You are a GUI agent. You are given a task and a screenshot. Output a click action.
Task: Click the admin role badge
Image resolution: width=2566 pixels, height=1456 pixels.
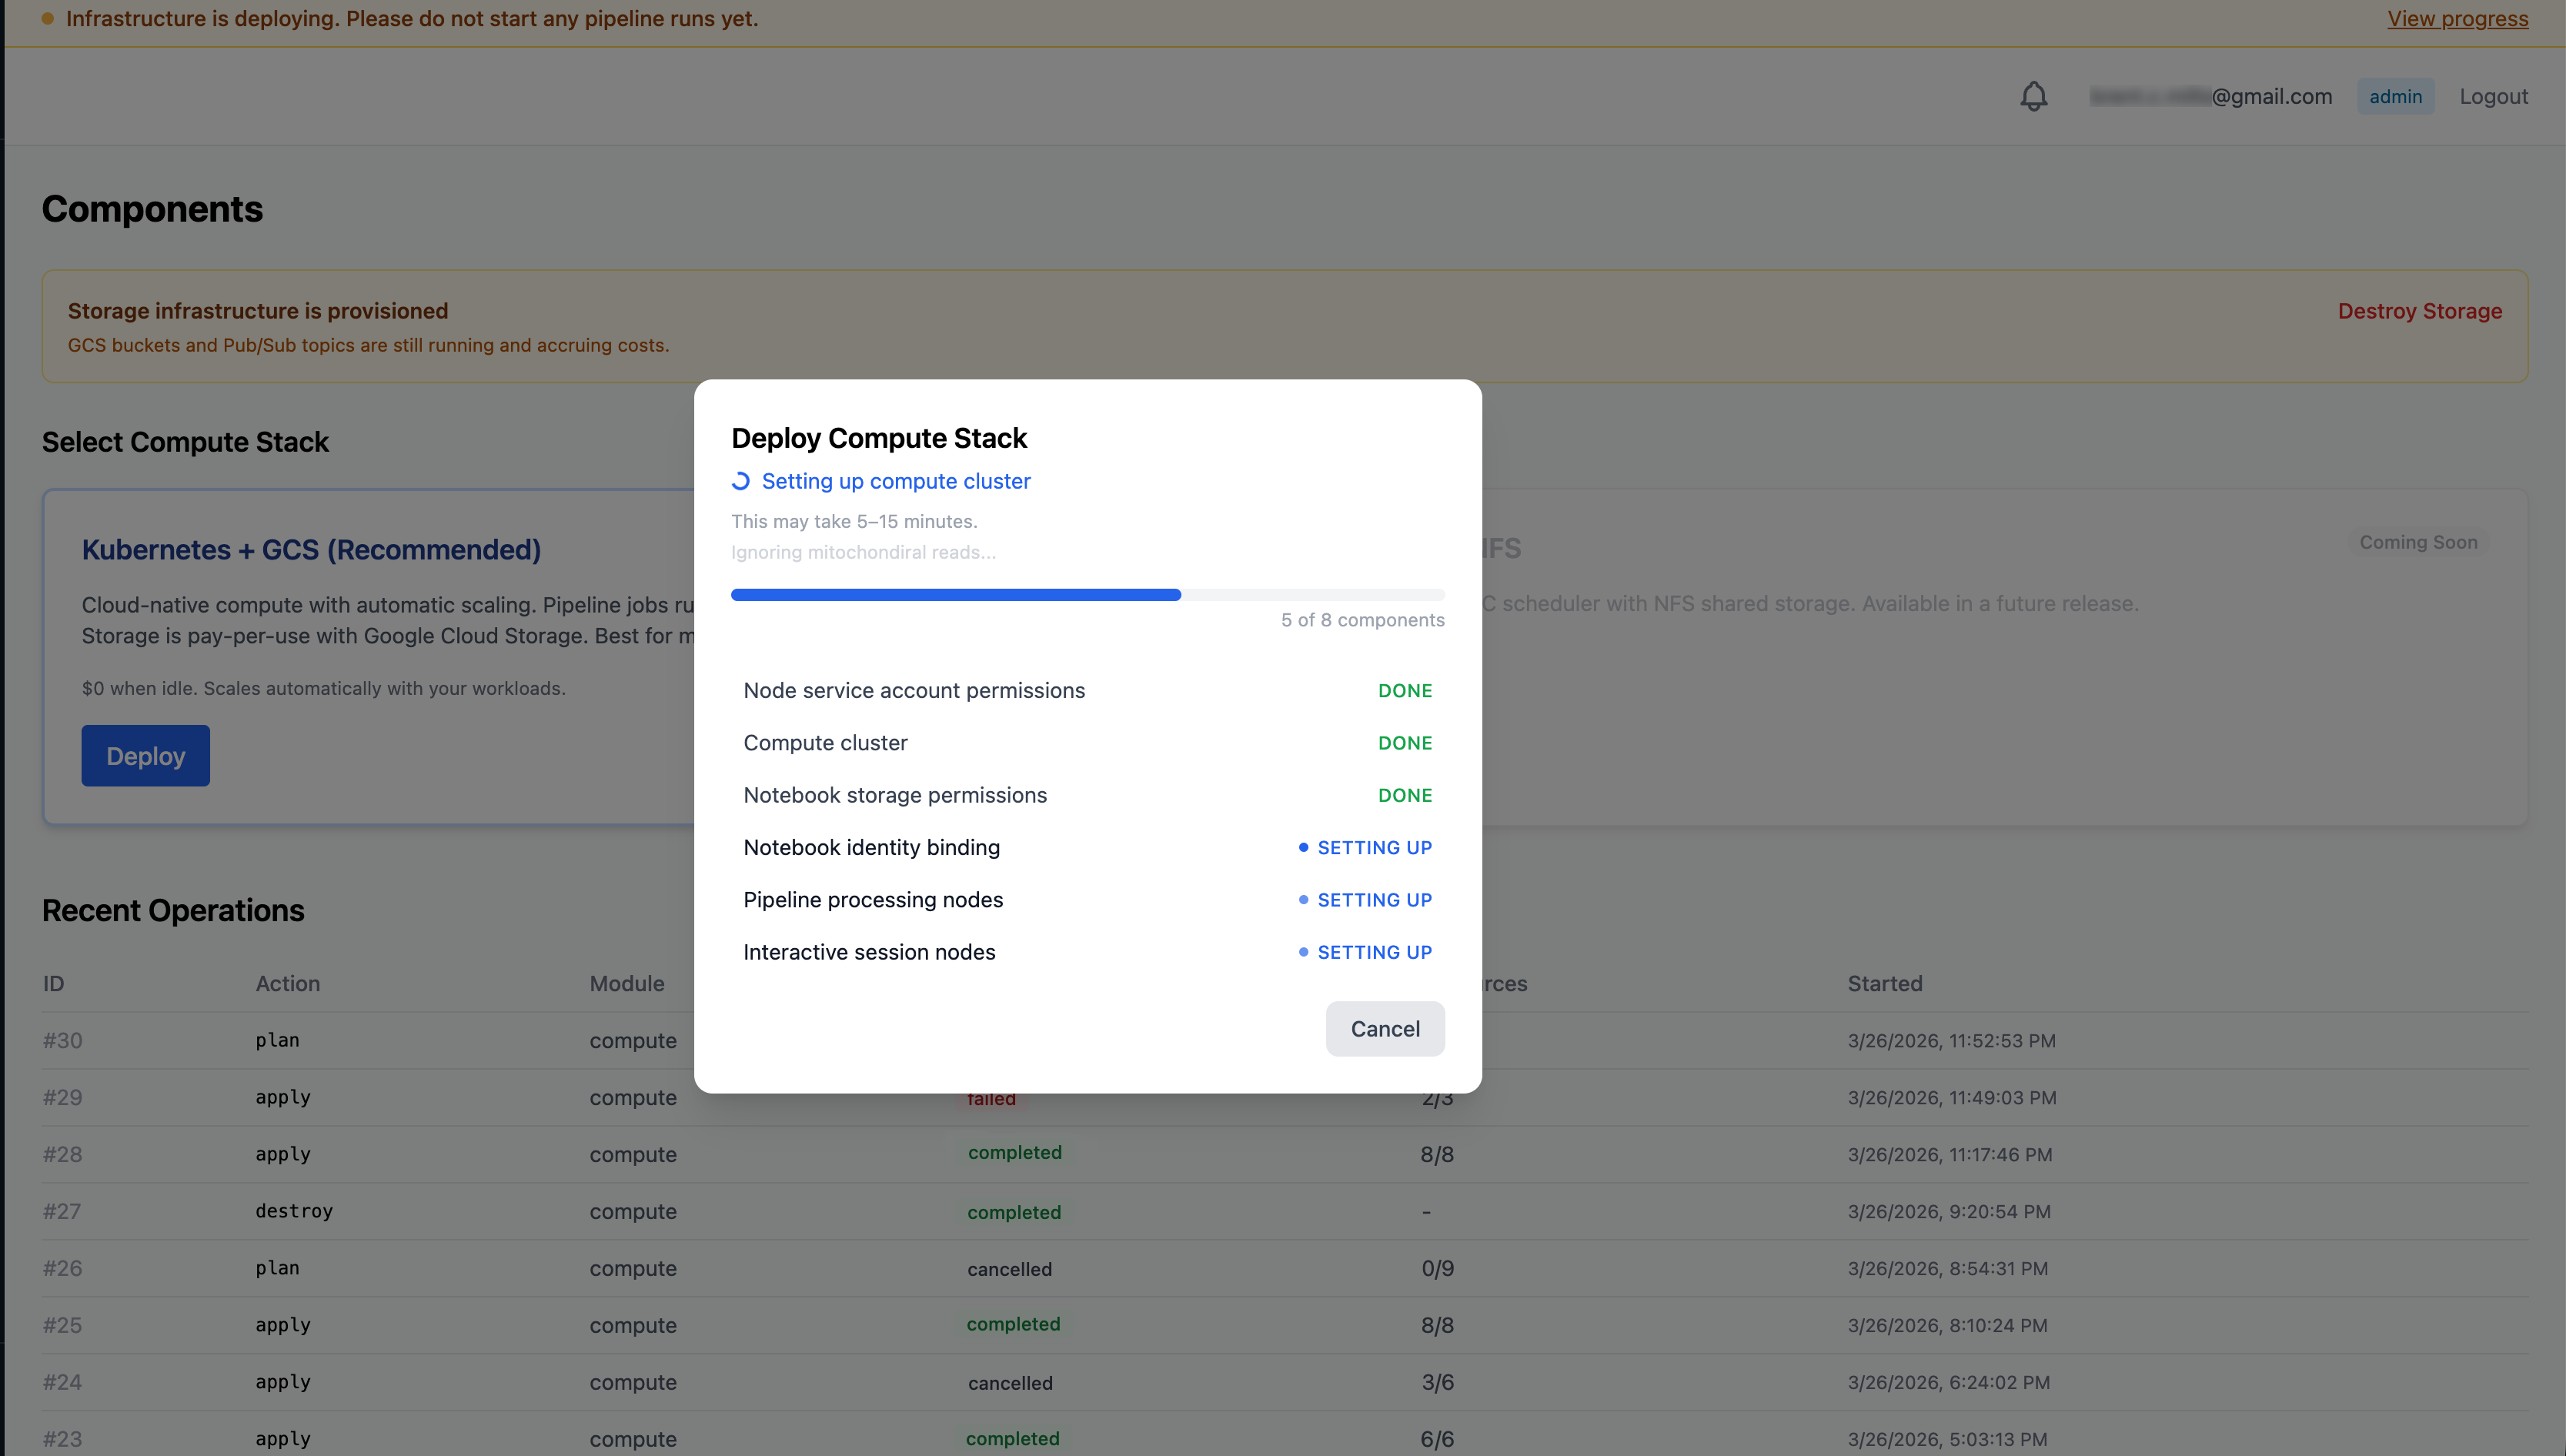coord(2396,96)
